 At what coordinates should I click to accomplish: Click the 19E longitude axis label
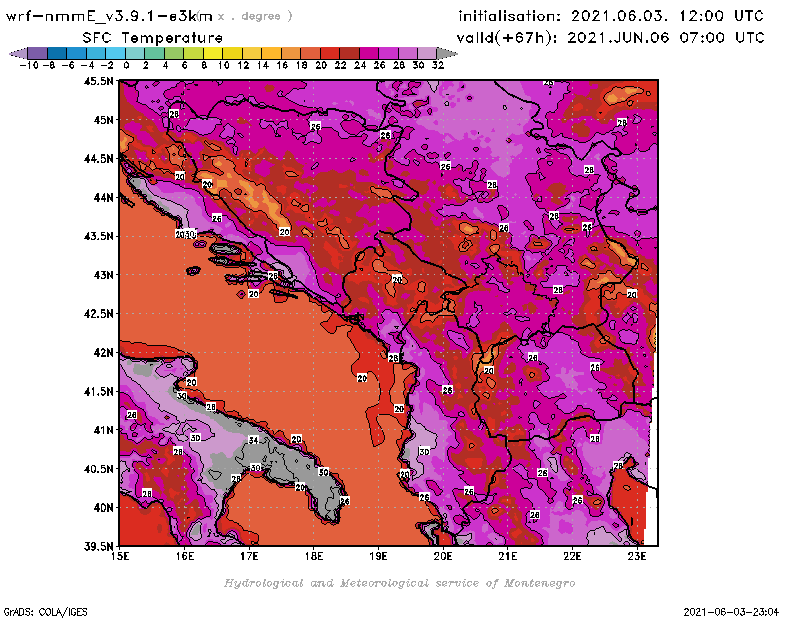(378, 556)
